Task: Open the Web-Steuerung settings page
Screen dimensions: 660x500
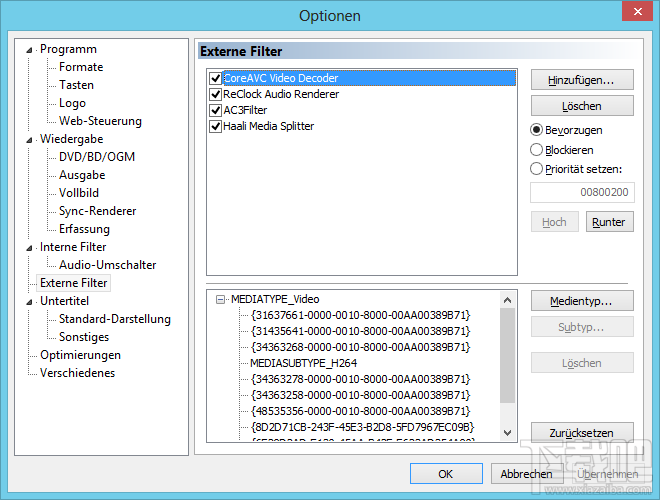Action: [x=100, y=121]
